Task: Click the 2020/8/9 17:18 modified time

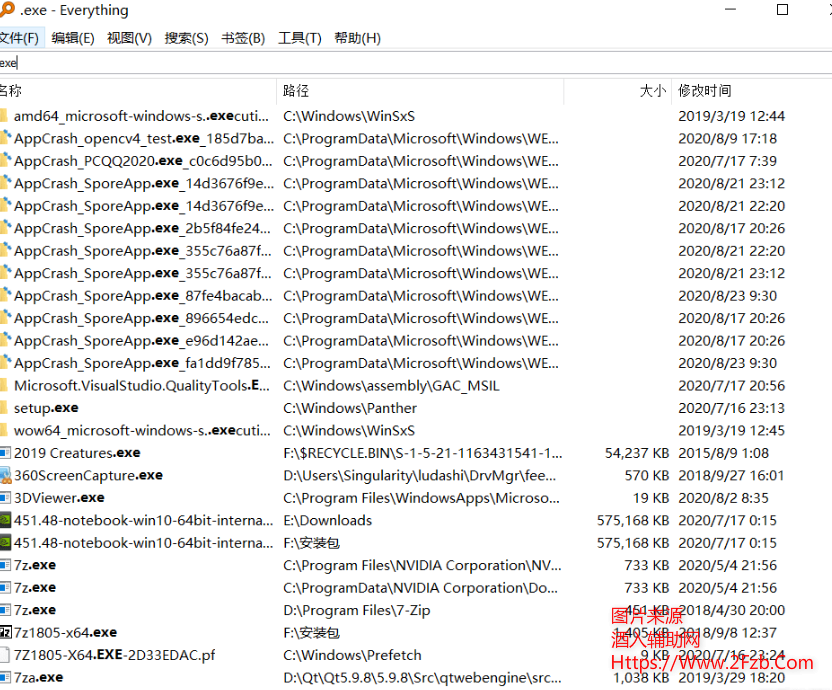Action: click(x=727, y=139)
